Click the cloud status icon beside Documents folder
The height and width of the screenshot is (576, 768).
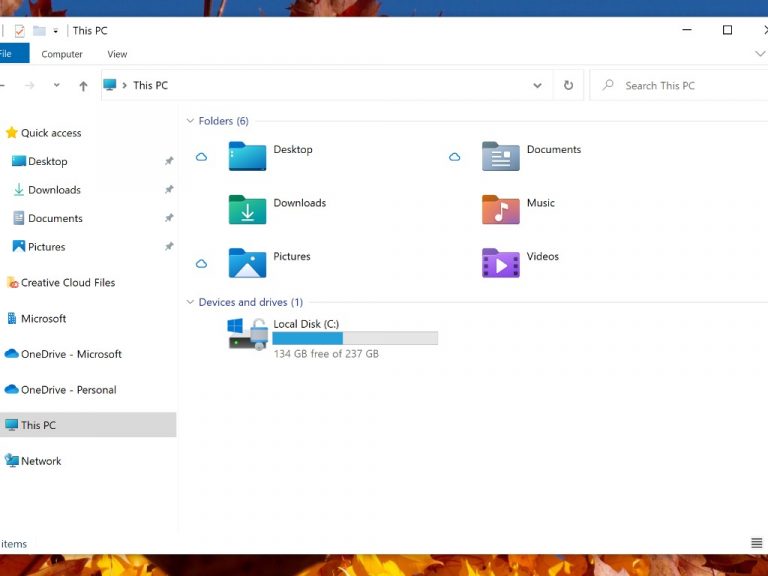[455, 157]
